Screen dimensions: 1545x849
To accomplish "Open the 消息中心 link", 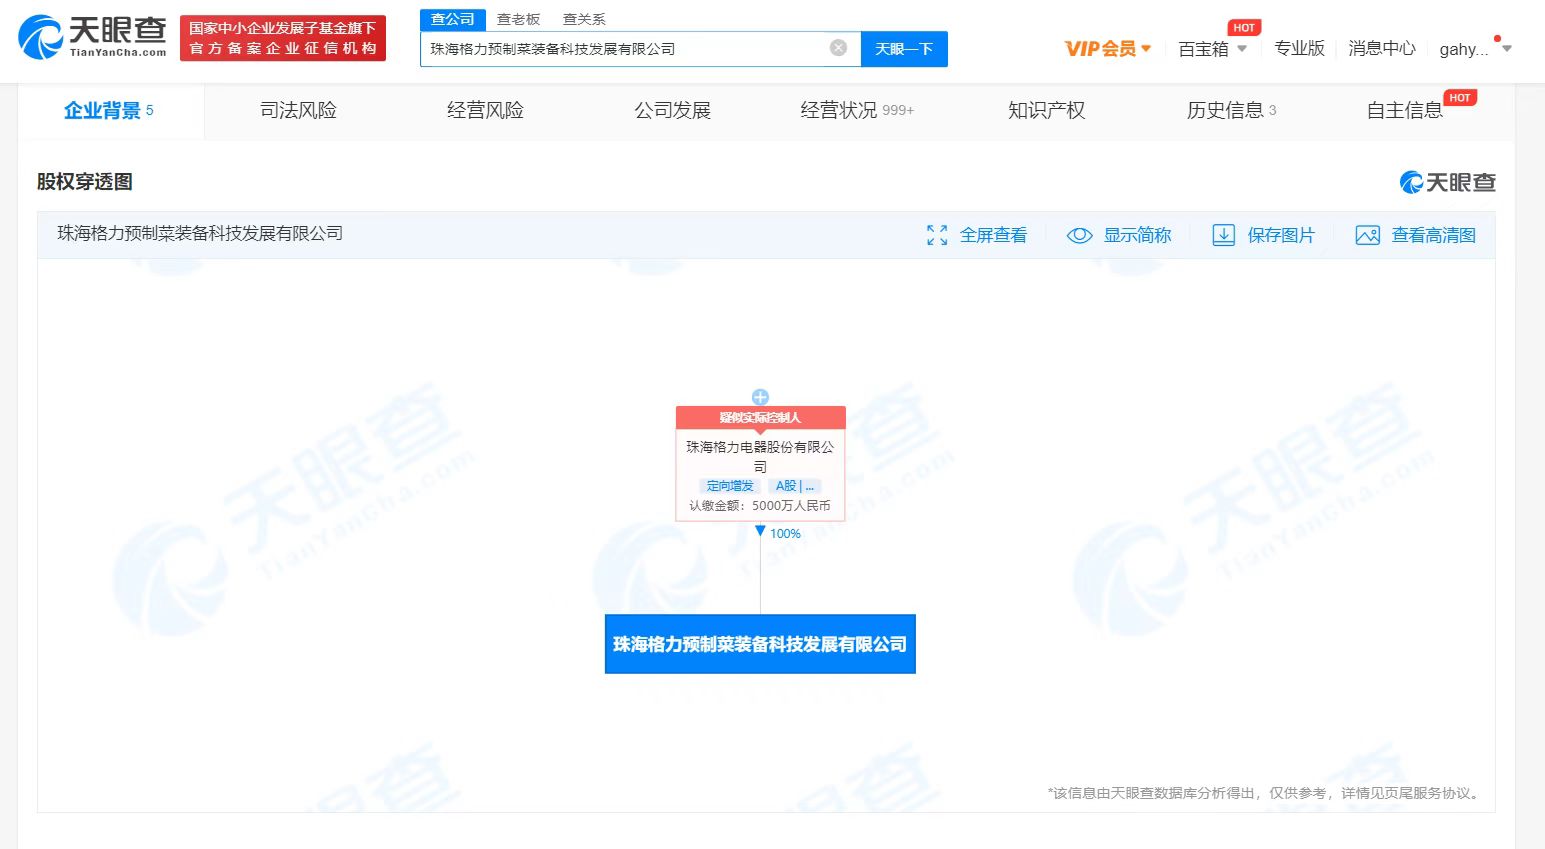I will 1381,49.
